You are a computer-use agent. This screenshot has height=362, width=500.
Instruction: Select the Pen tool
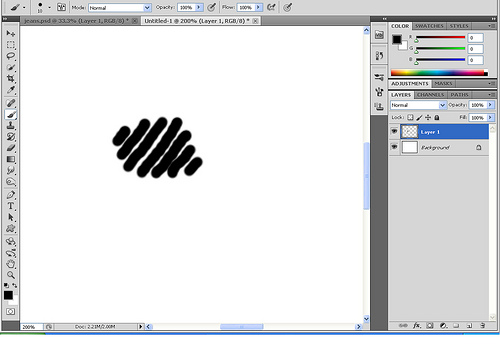pos(11,195)
